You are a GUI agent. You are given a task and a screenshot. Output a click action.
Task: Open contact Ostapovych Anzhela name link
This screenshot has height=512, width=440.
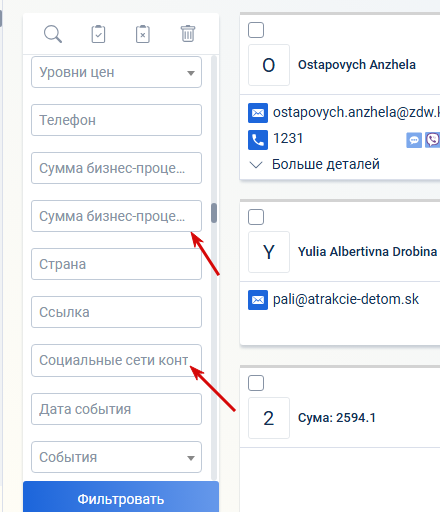(x=357, y=65)
